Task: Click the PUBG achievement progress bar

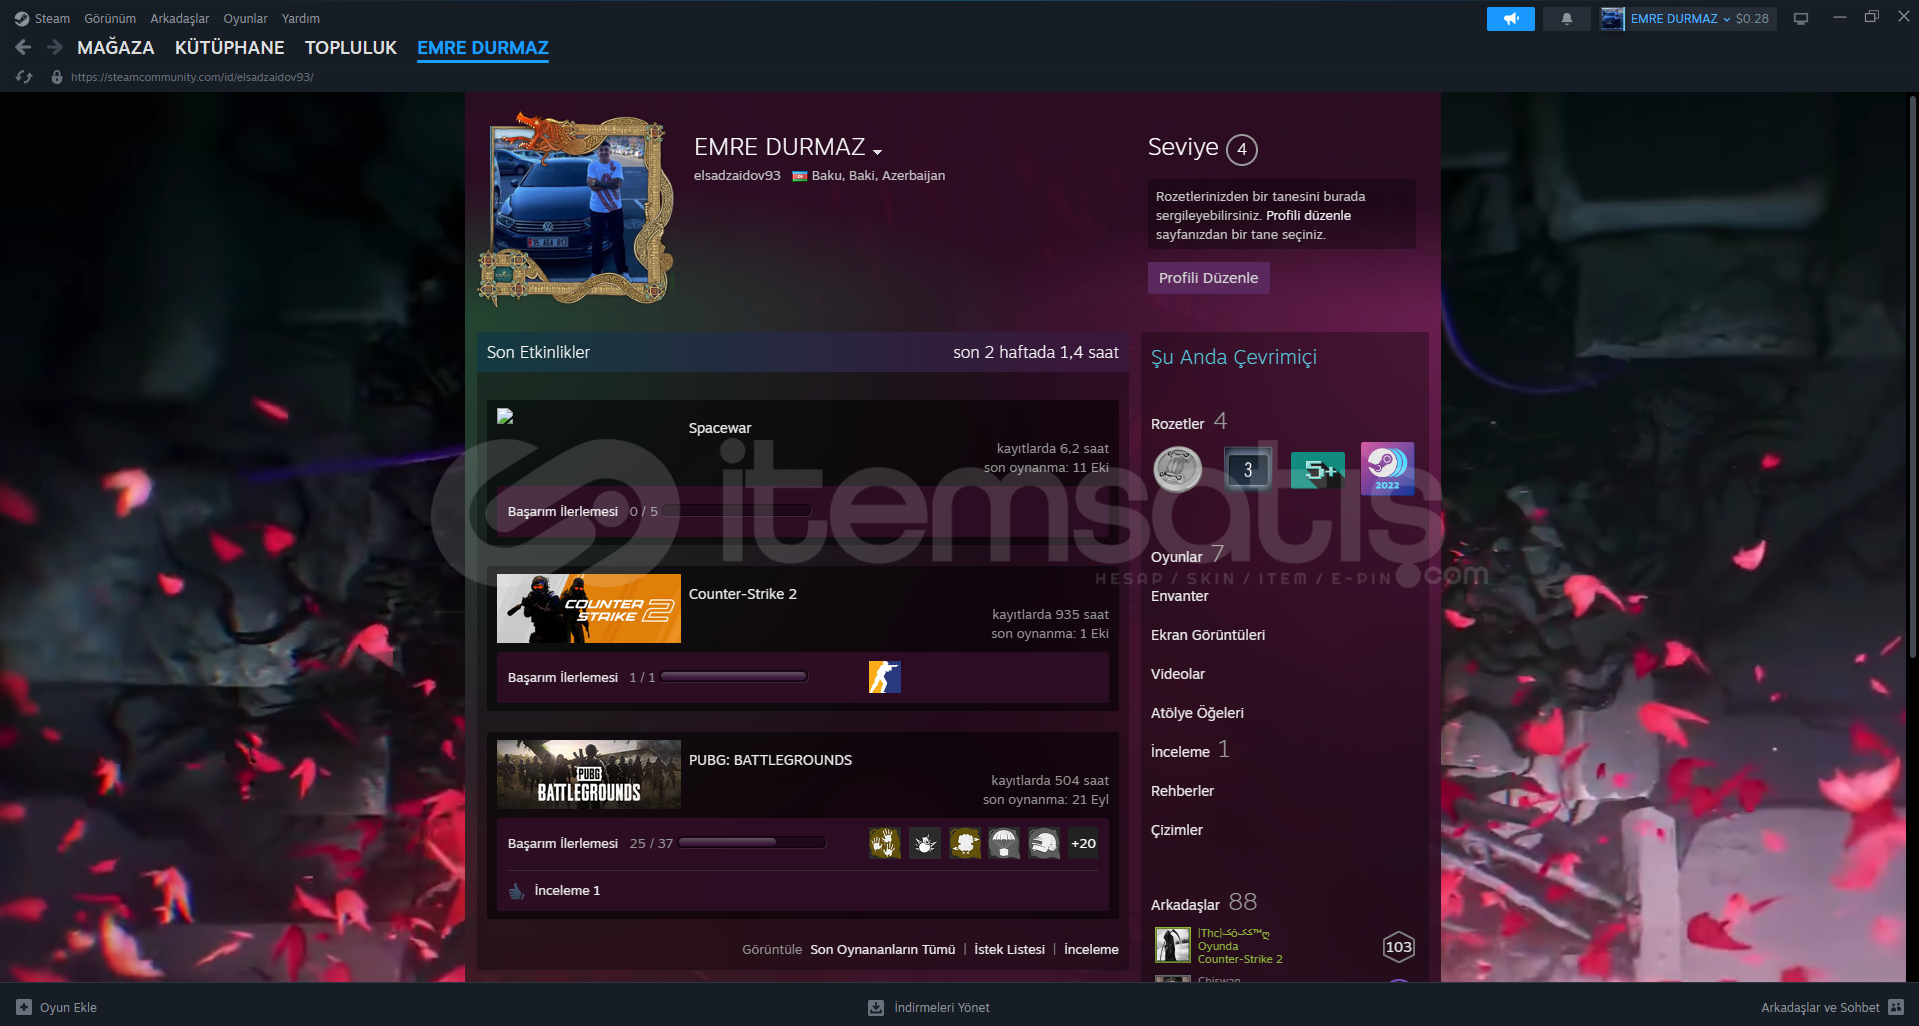Action: [752, 843]
